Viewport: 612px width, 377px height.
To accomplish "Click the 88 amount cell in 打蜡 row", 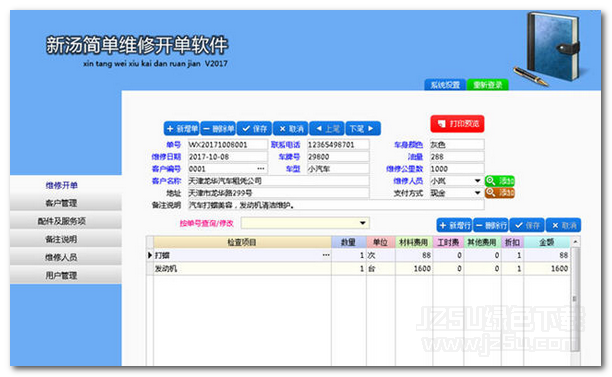I will (547, 255).
